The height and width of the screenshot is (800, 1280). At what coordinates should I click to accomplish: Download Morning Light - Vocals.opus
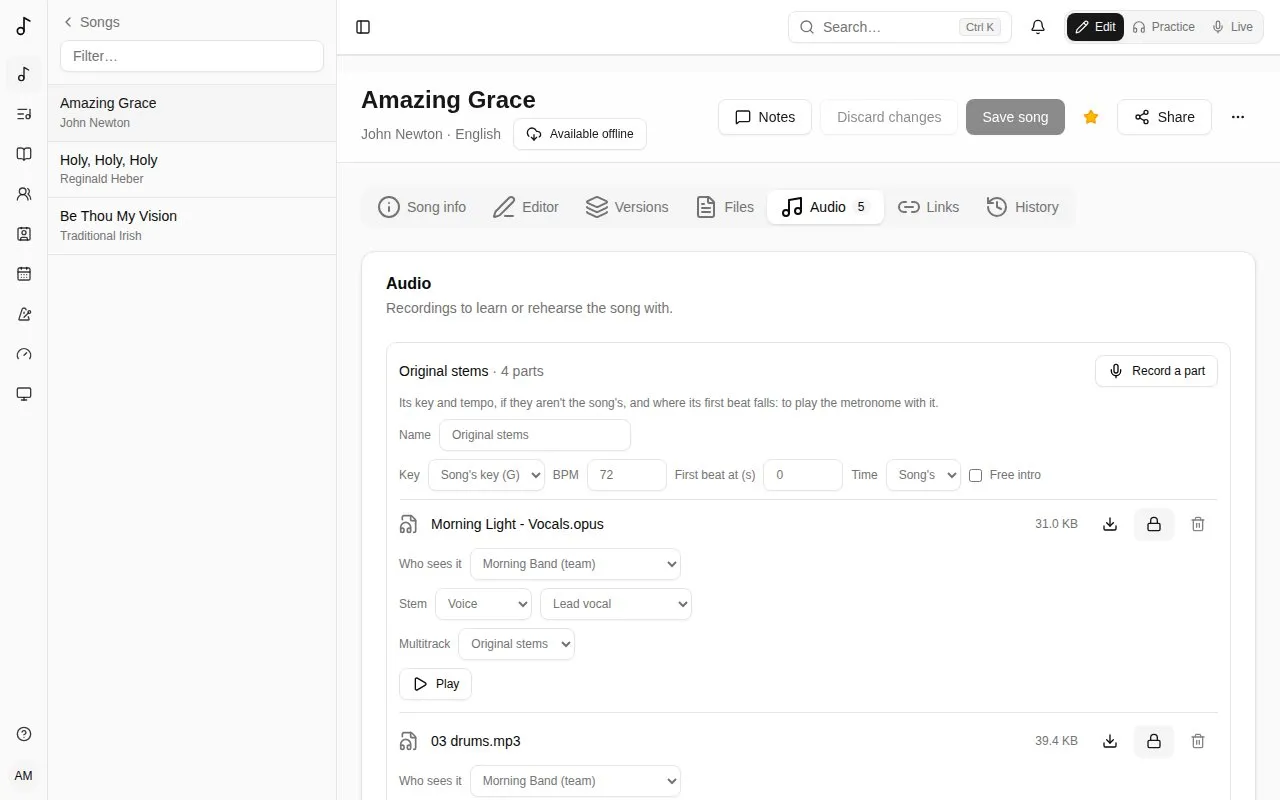coord(1110,524)
